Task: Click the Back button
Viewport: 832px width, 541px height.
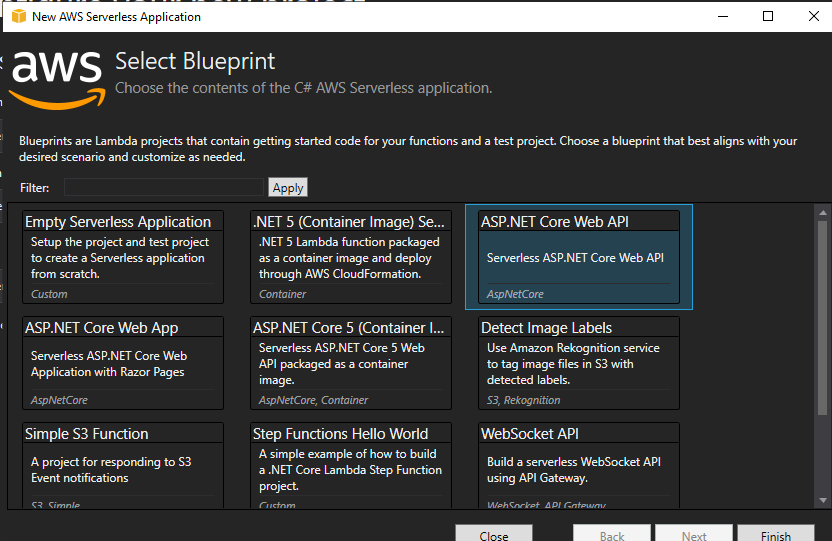Action: [x=612, y=534]
